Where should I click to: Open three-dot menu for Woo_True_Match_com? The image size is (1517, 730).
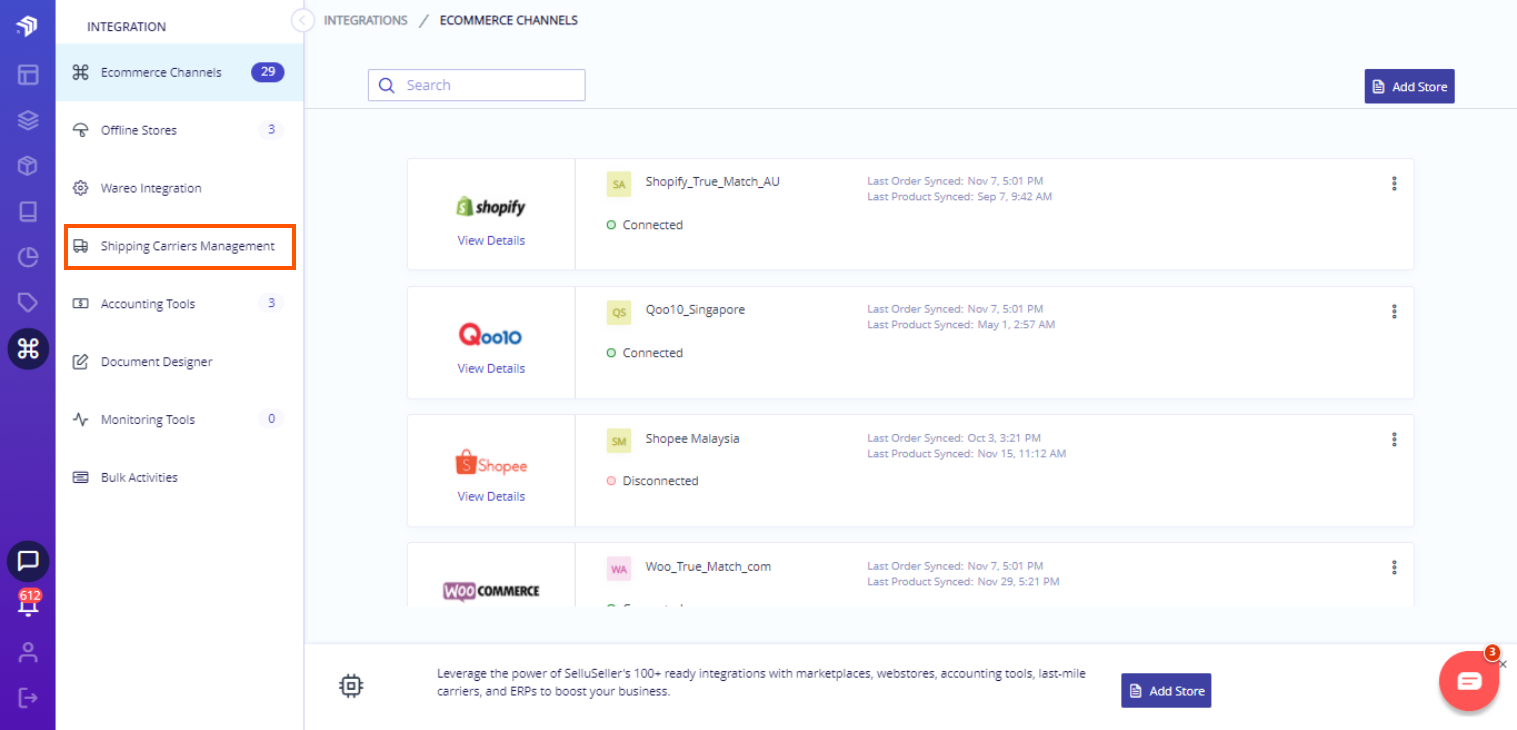pyautogui.click(x=1394, y=567)
